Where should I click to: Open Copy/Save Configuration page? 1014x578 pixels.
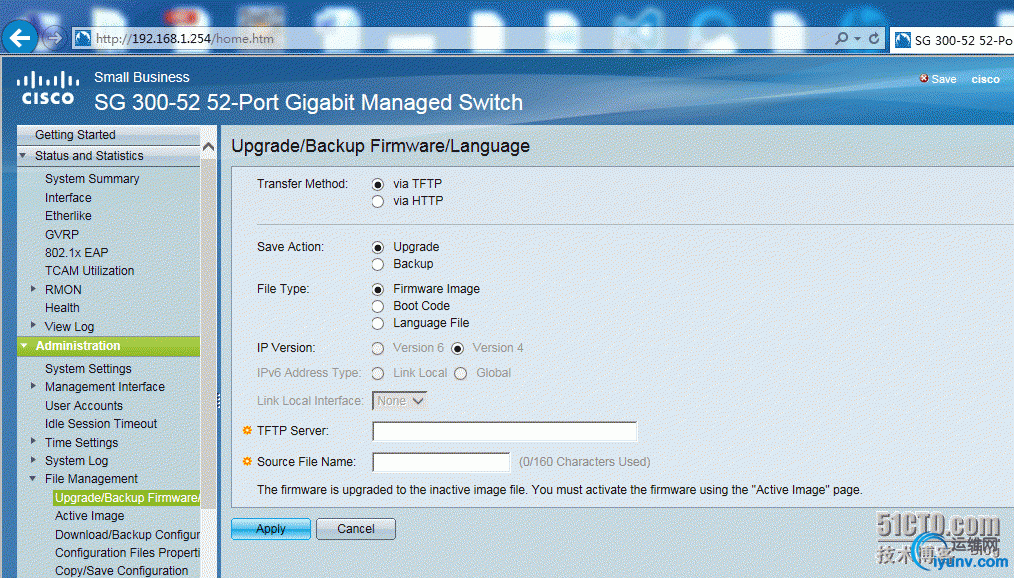(122, 571)
